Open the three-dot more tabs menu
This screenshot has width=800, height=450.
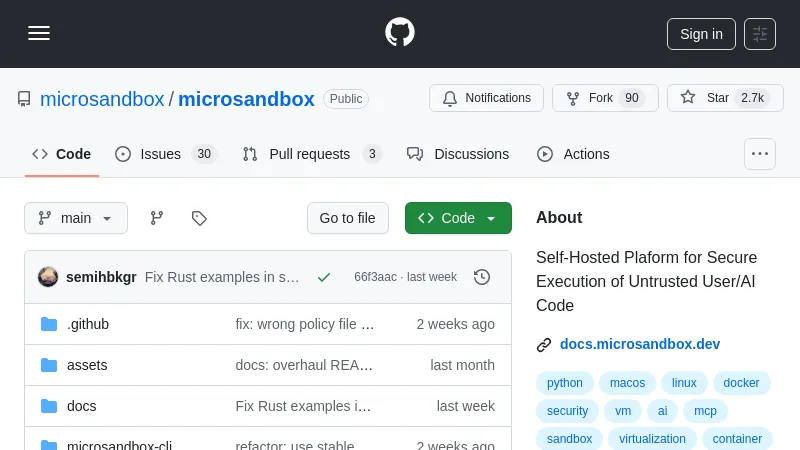(x=760, y=154)
